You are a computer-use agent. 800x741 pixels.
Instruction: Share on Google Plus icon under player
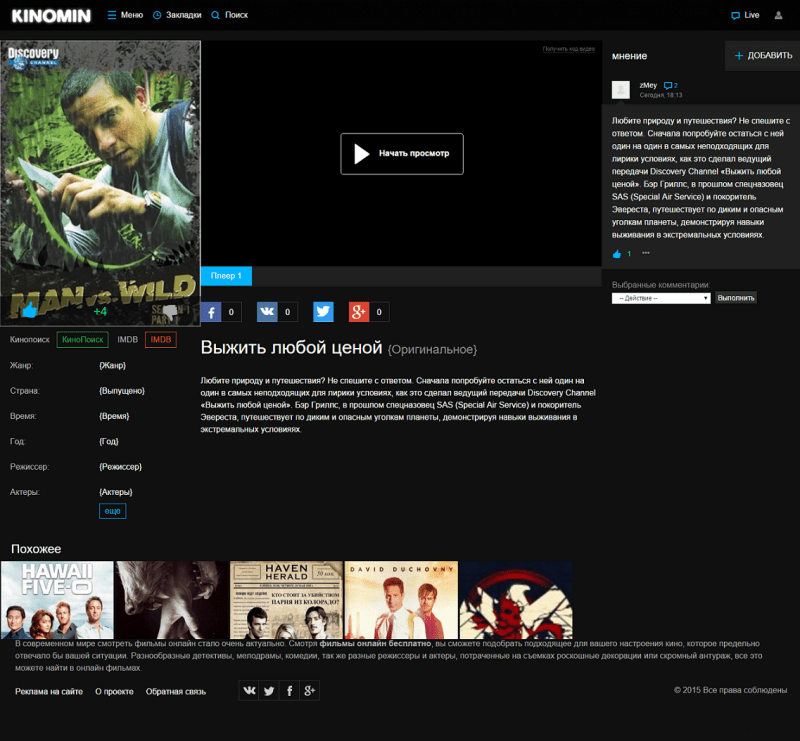coord(359,312)
